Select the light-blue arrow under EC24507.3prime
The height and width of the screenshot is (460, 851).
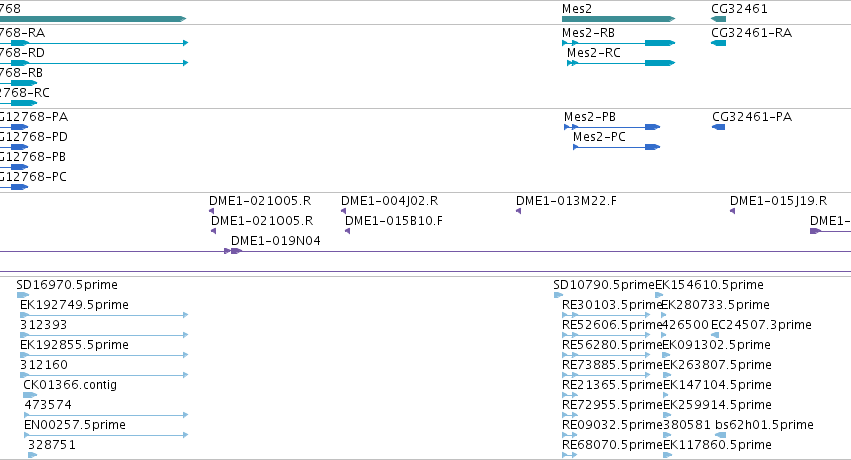[715, 335]
